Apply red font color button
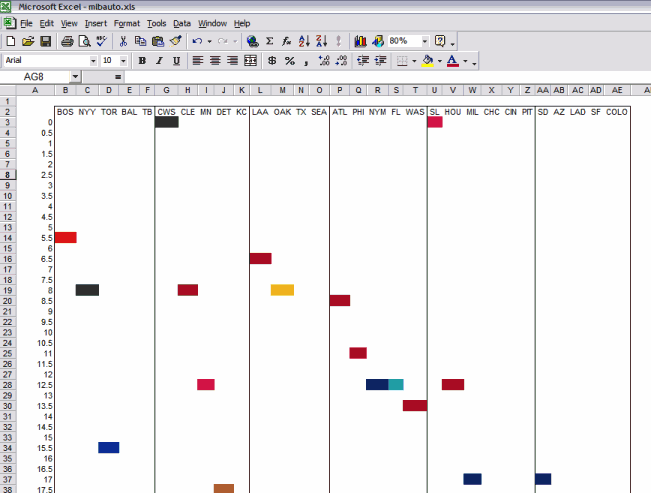651x493 pixels. [x=453, y=61]
